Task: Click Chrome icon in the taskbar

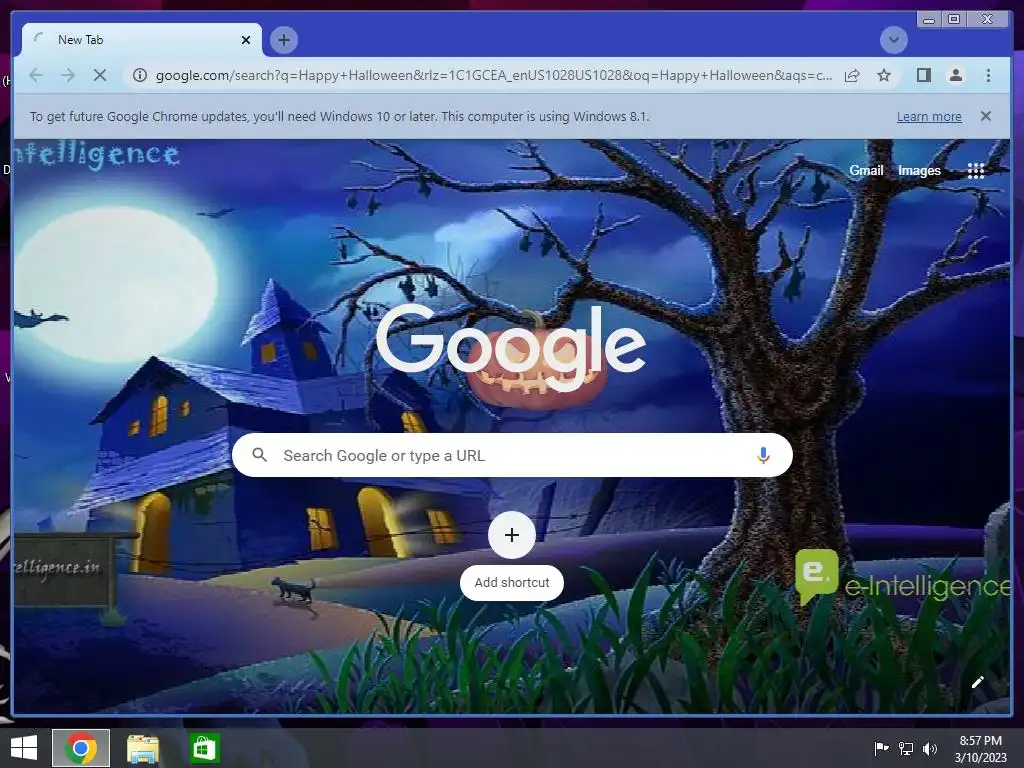Action: [x=81, y=748]
